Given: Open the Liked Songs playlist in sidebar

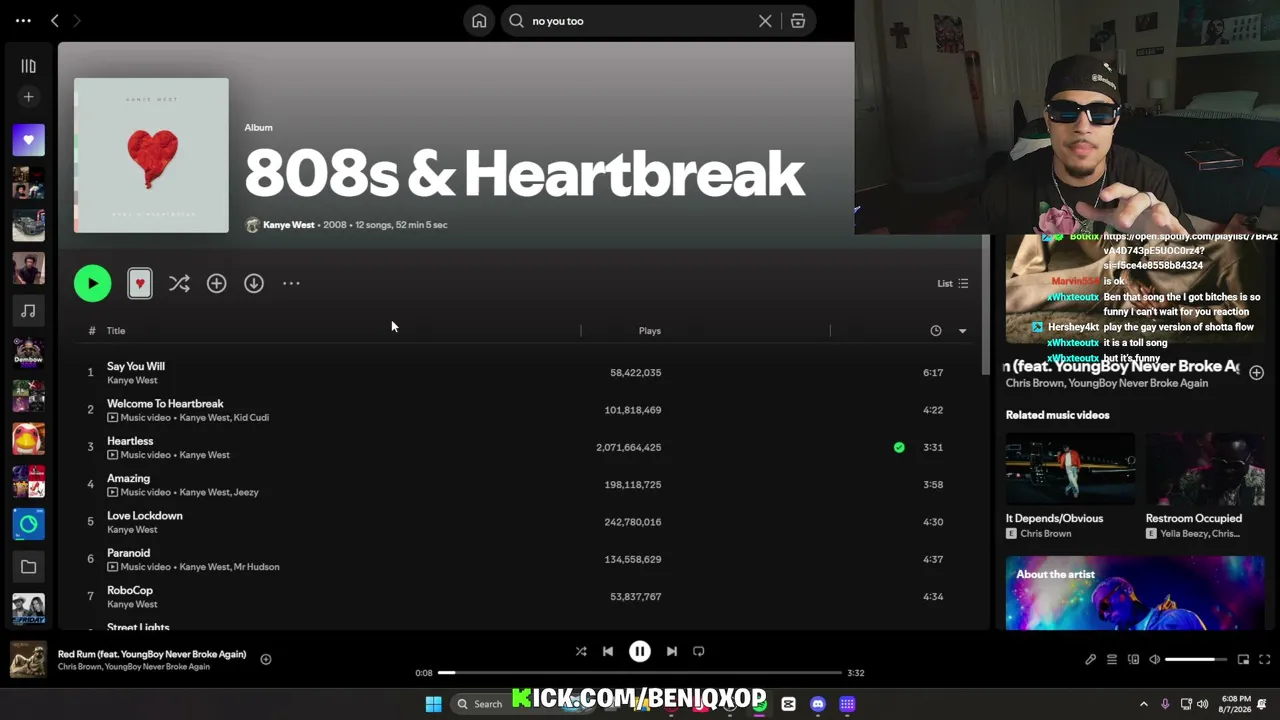Looking at the screenshot, I should [x=28, y=140].
